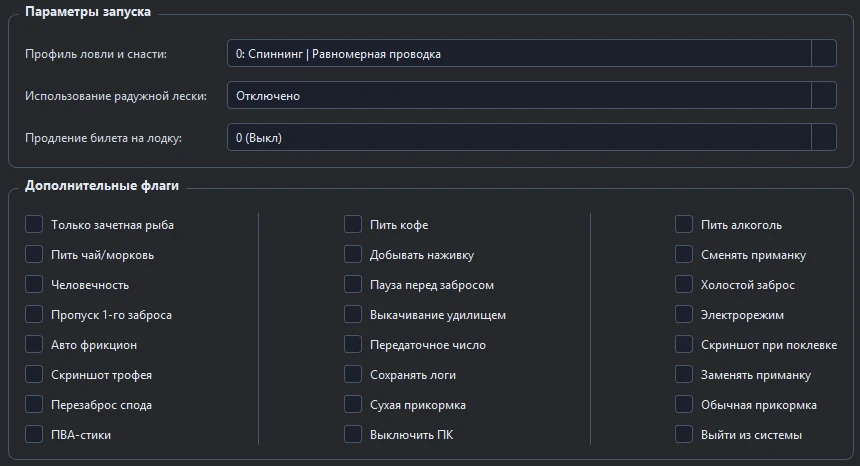This screenshot has height=466, width=860.
Task: Toggle 'Обычная прикормка' checkbox
Action: point(684,404)
